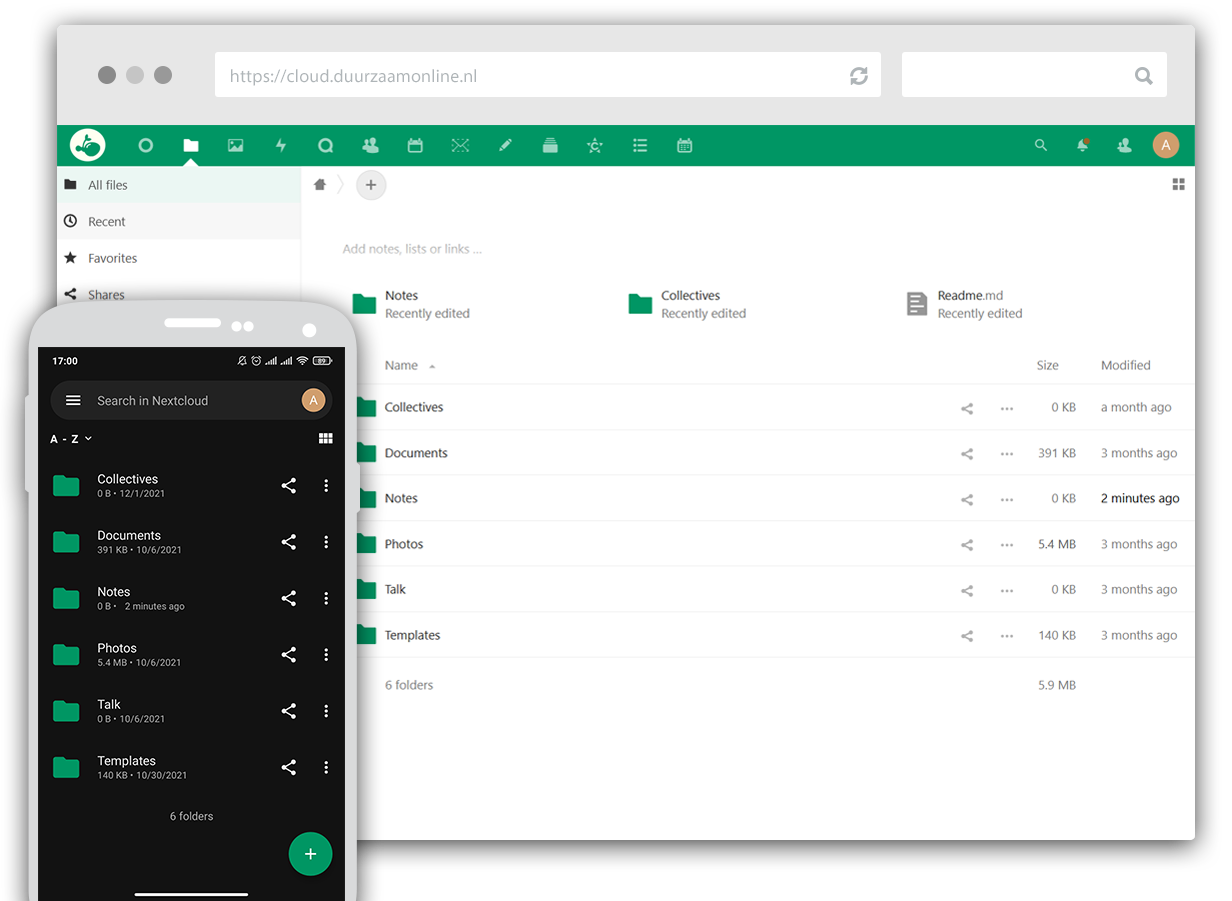This screenshot has height=901, width=1232.
Task: Toggle grid view in desktop file list
Action: 1179,185
